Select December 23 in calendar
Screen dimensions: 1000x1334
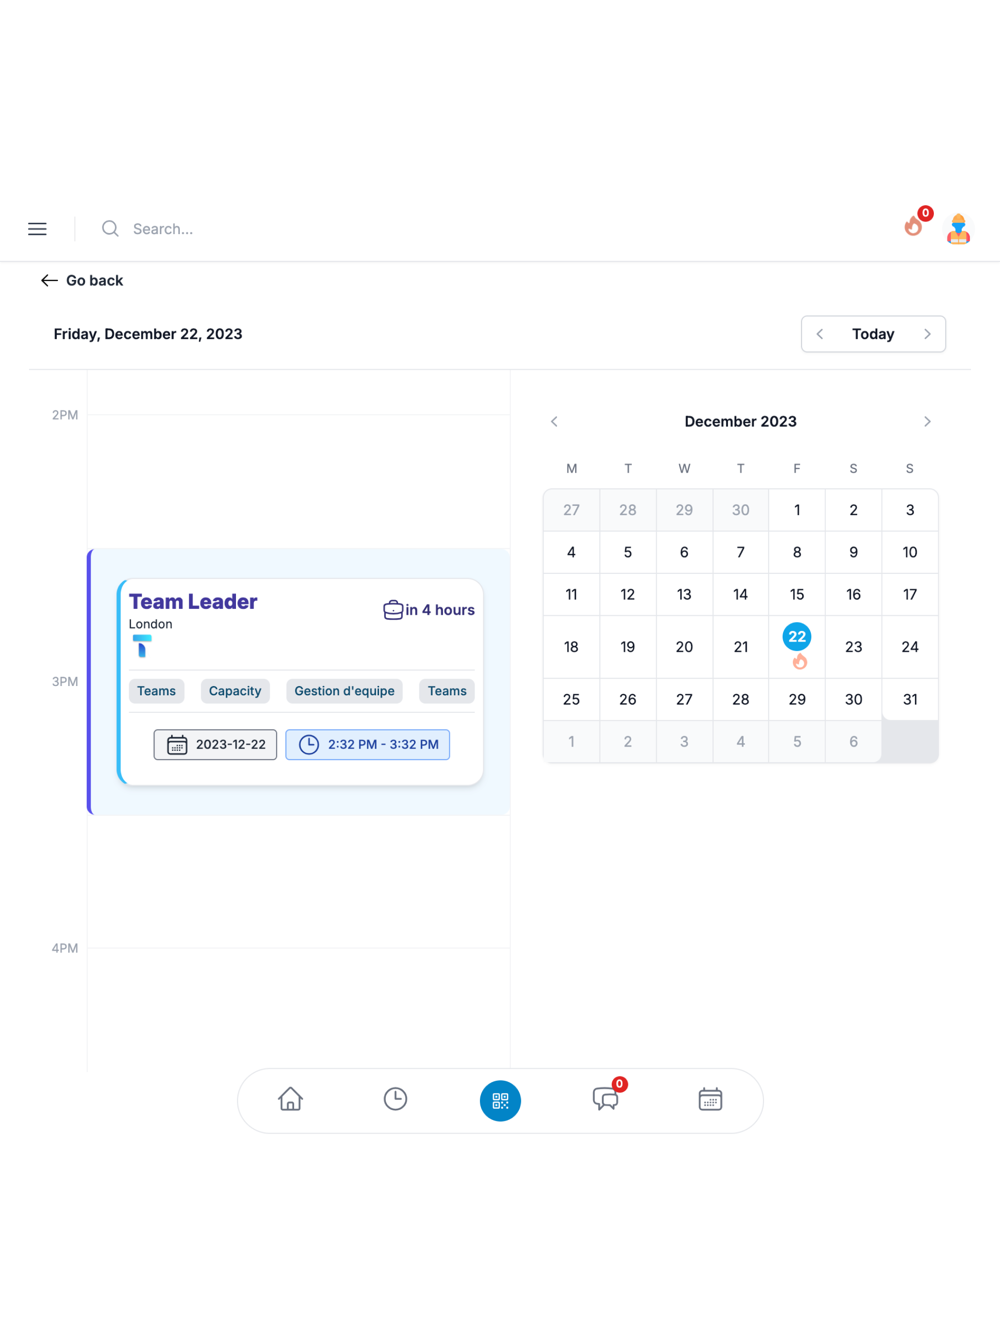[853, 647]
